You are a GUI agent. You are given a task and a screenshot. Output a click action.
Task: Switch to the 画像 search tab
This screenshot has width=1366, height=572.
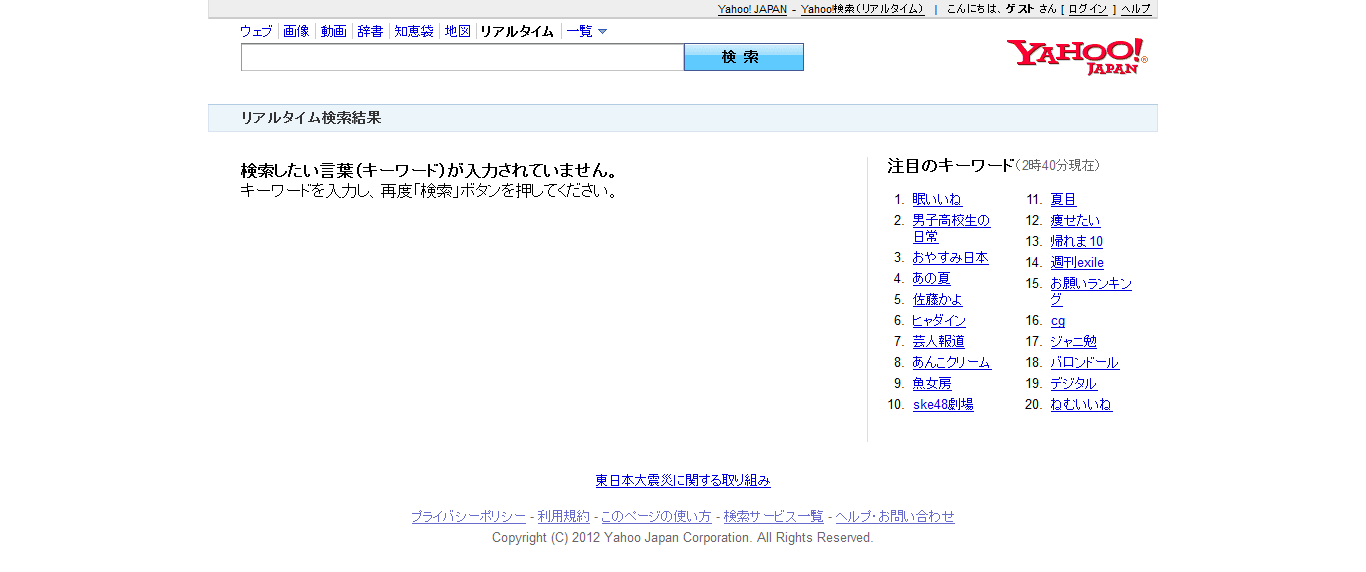[296, 31]
